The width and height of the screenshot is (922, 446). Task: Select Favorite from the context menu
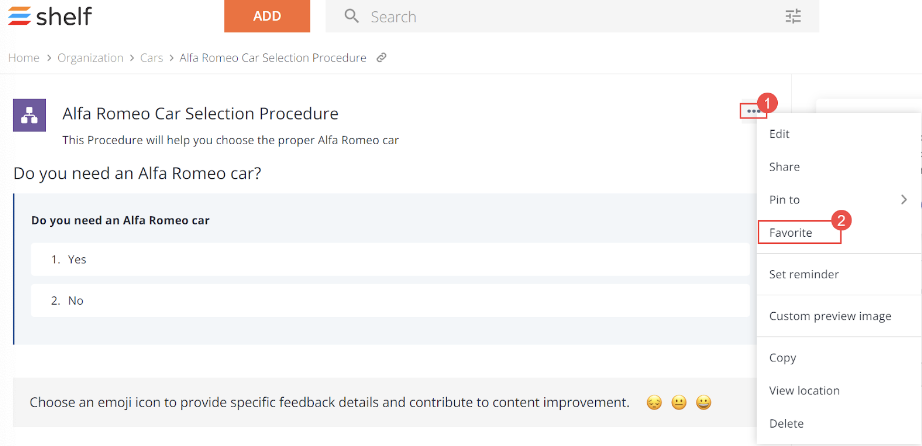tap(791, 232)
